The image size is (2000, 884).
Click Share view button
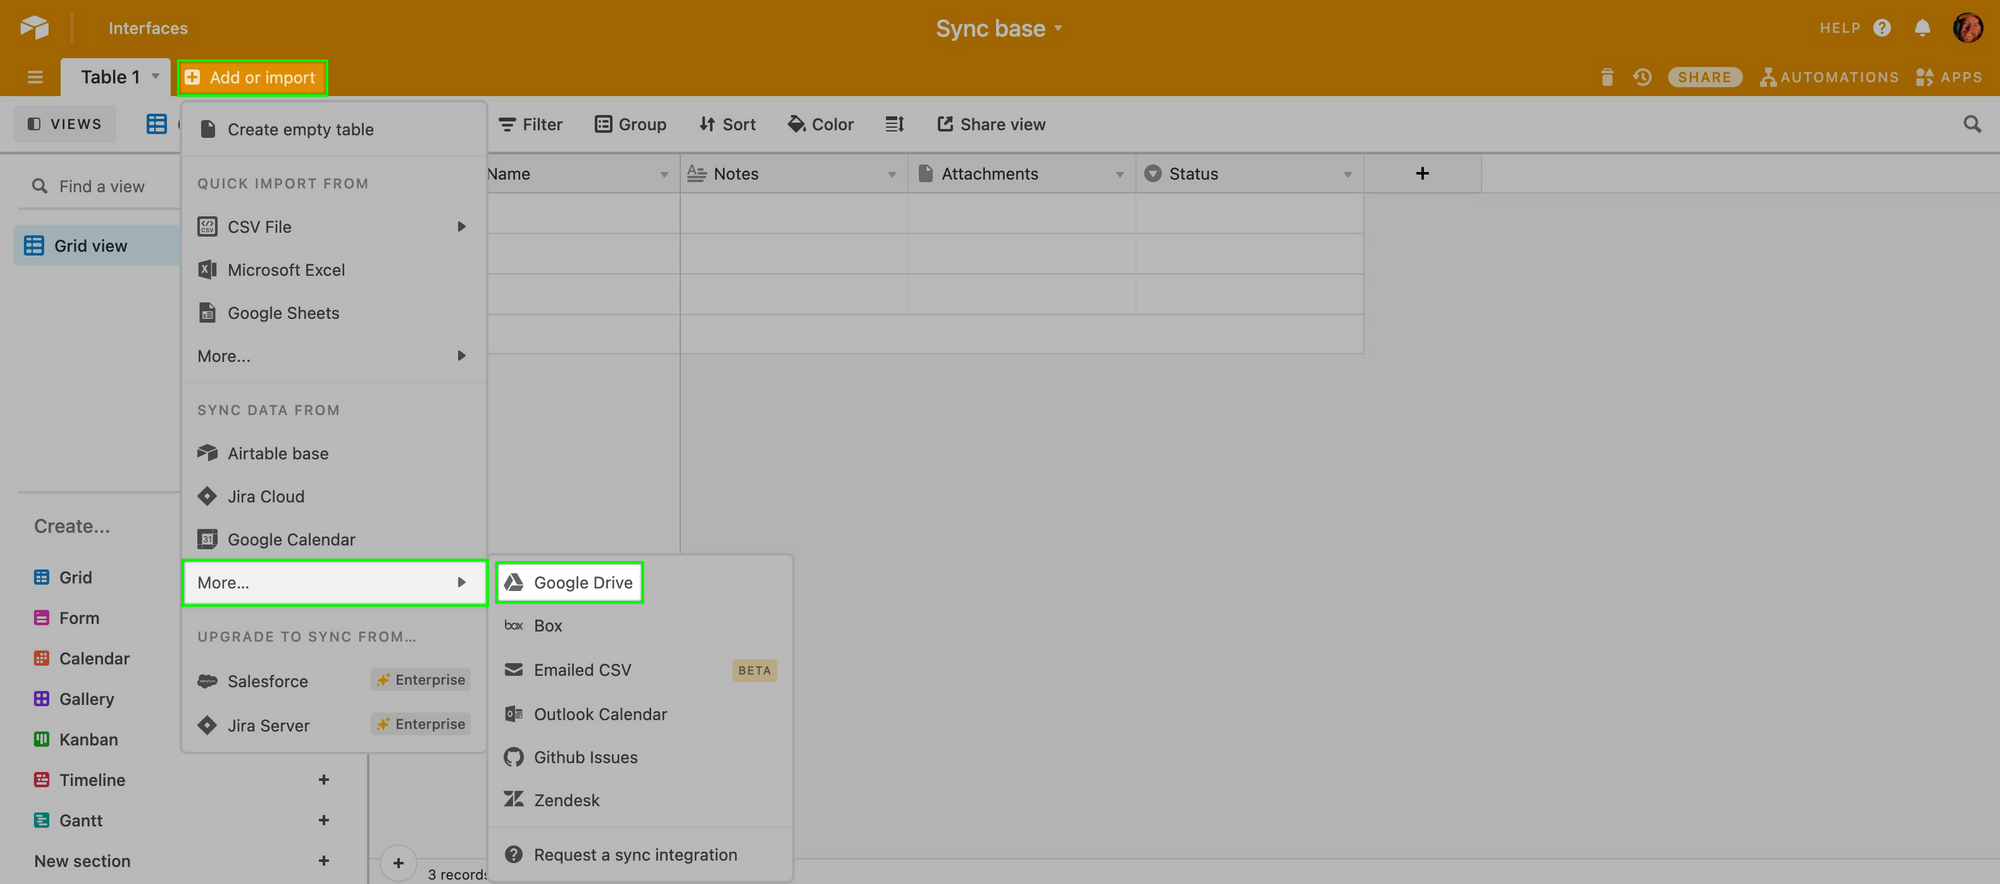tap(991, 124)
